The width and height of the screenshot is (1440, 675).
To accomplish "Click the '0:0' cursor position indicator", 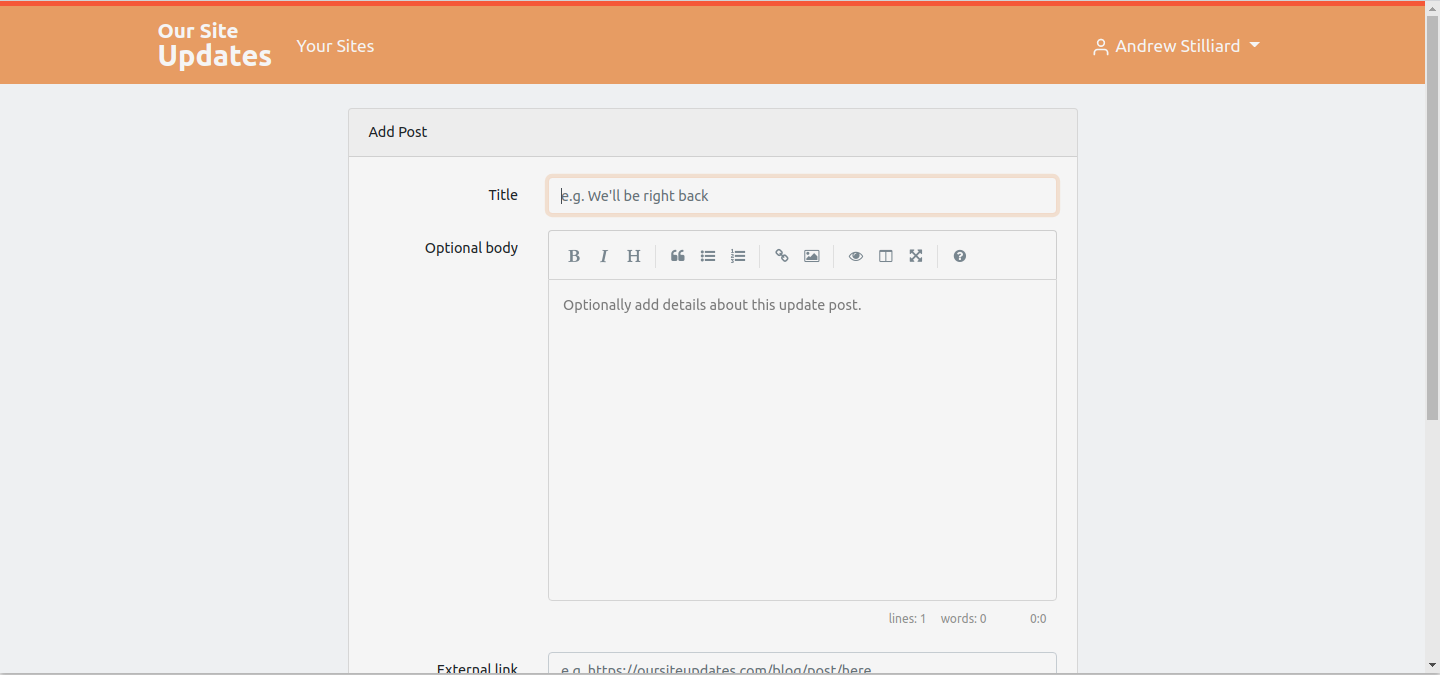I will [1038, 619].
